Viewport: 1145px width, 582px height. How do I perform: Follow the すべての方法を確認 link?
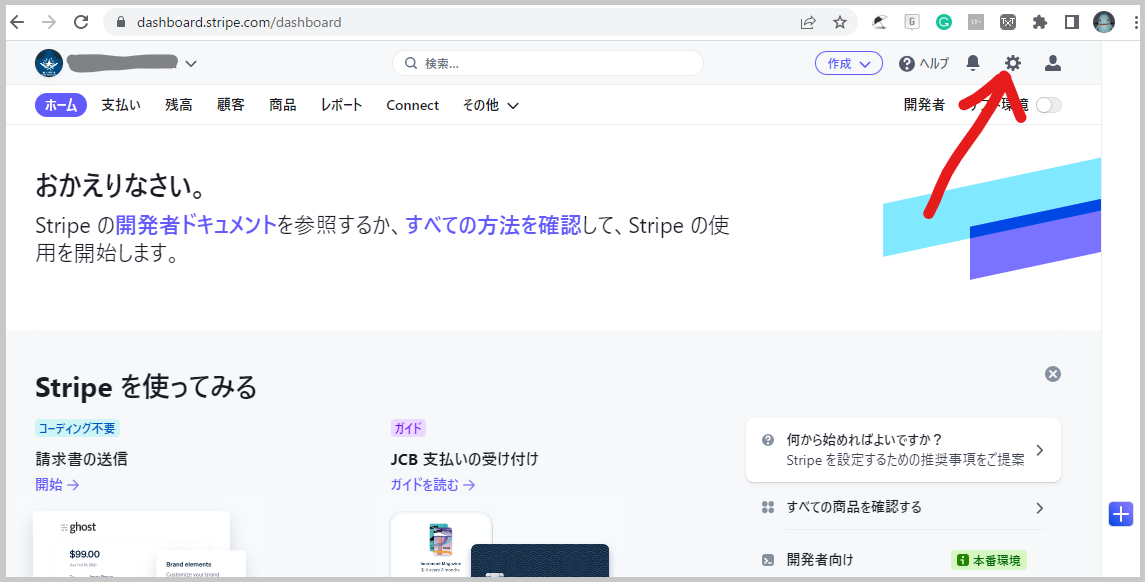(493, 224)
